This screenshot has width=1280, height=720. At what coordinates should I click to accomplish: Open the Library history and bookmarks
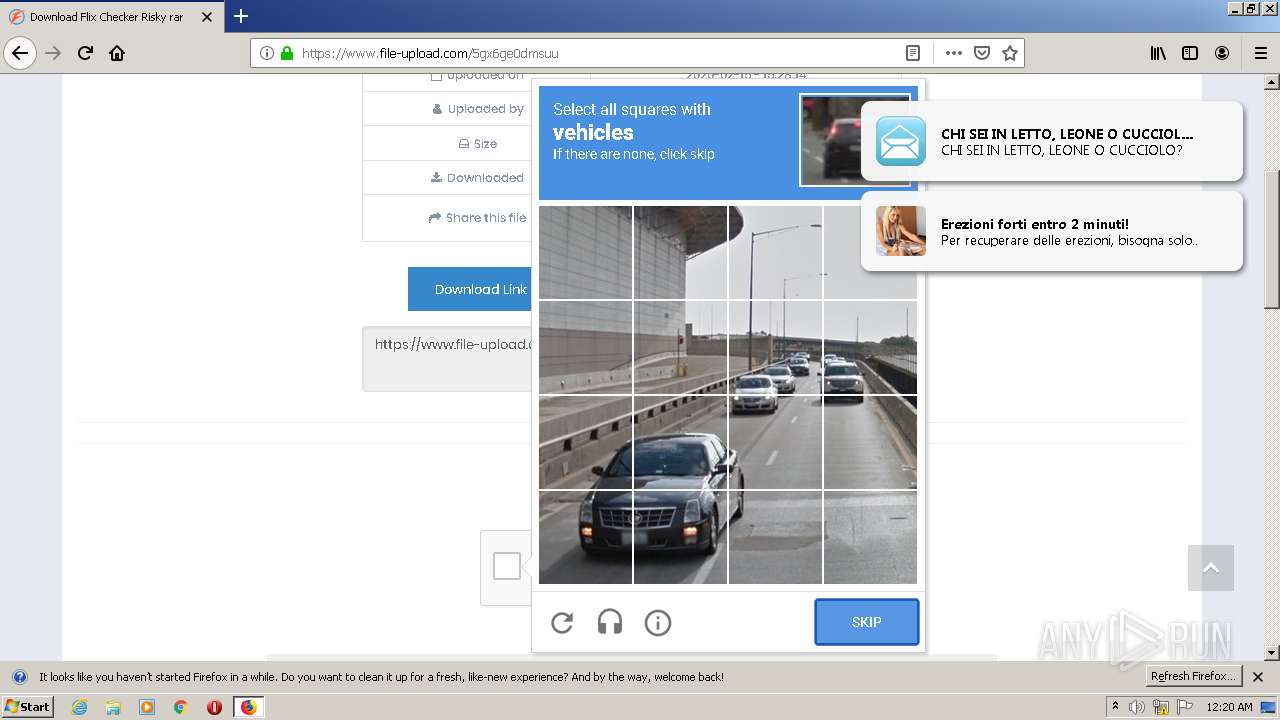(x=1158, y=53)
